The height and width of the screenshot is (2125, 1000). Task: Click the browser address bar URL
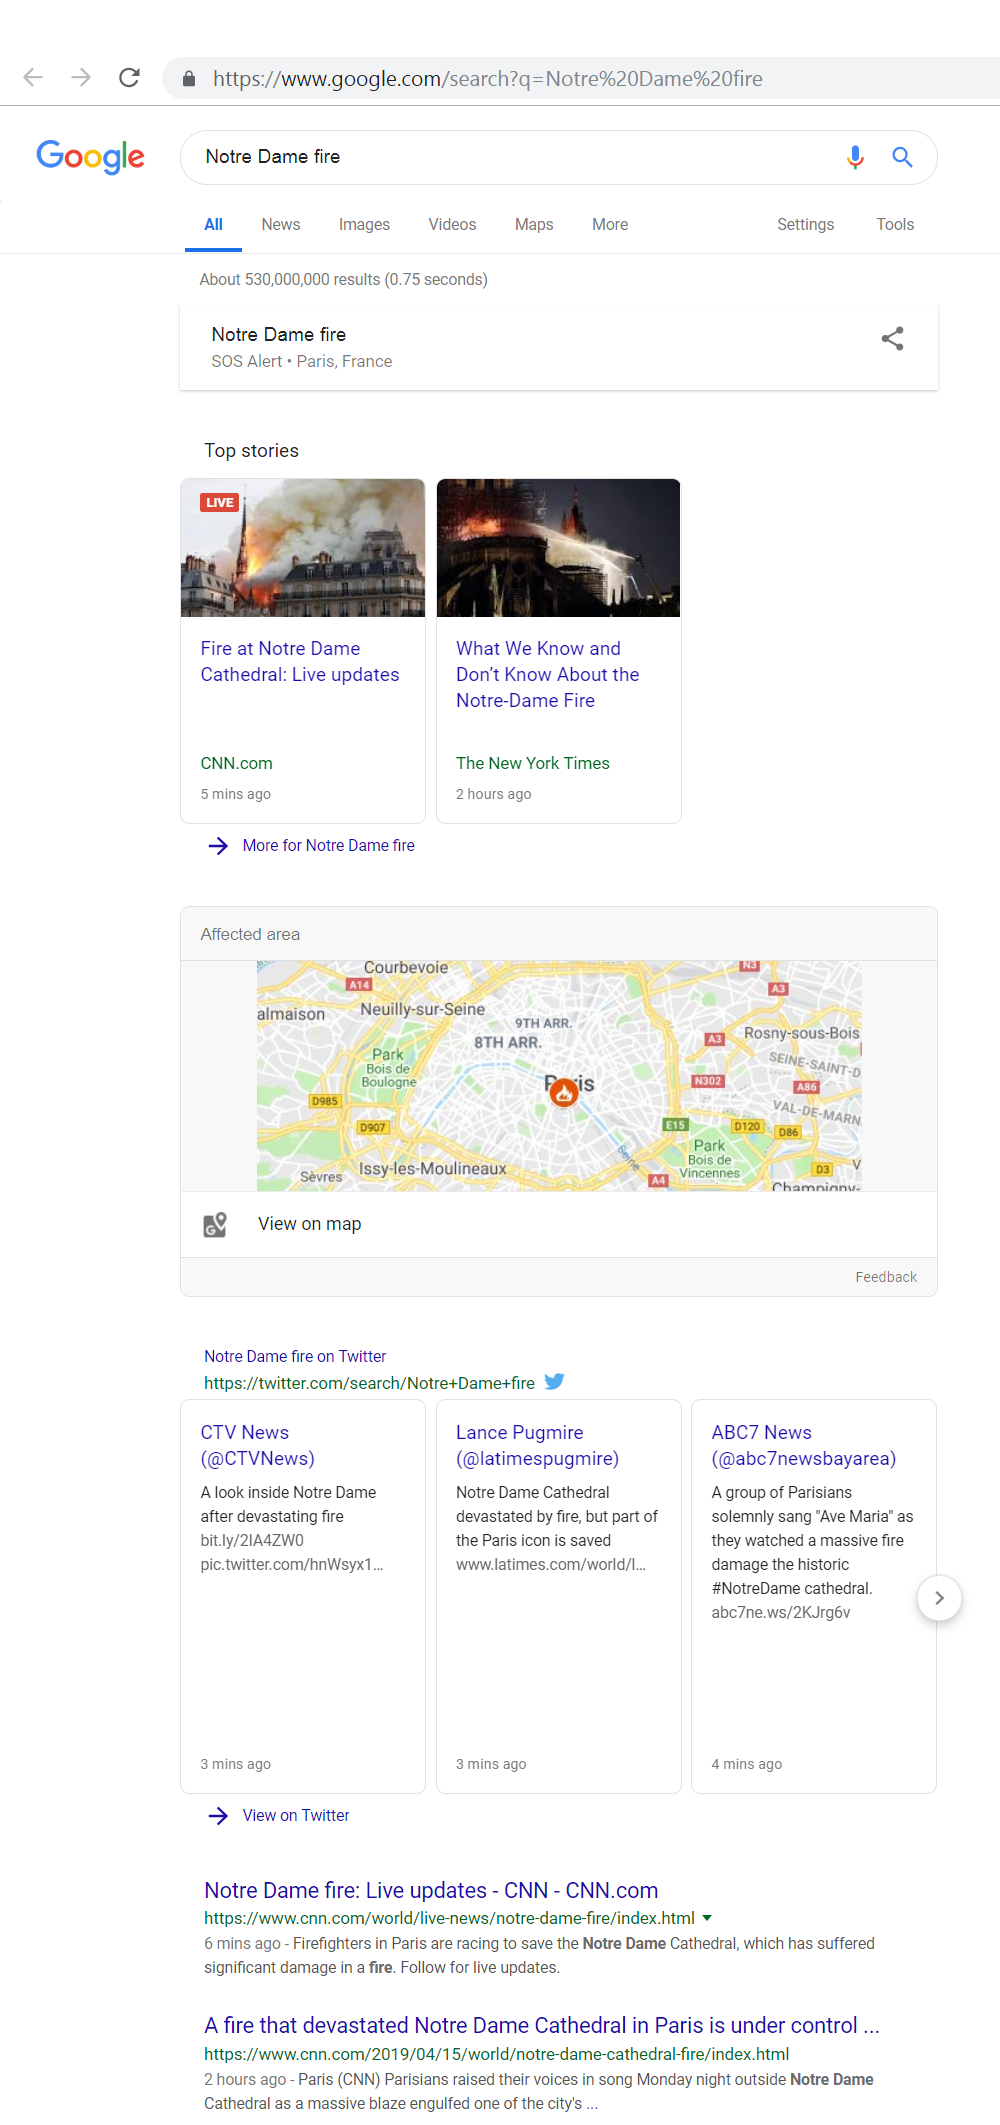(x=487, y=79)
